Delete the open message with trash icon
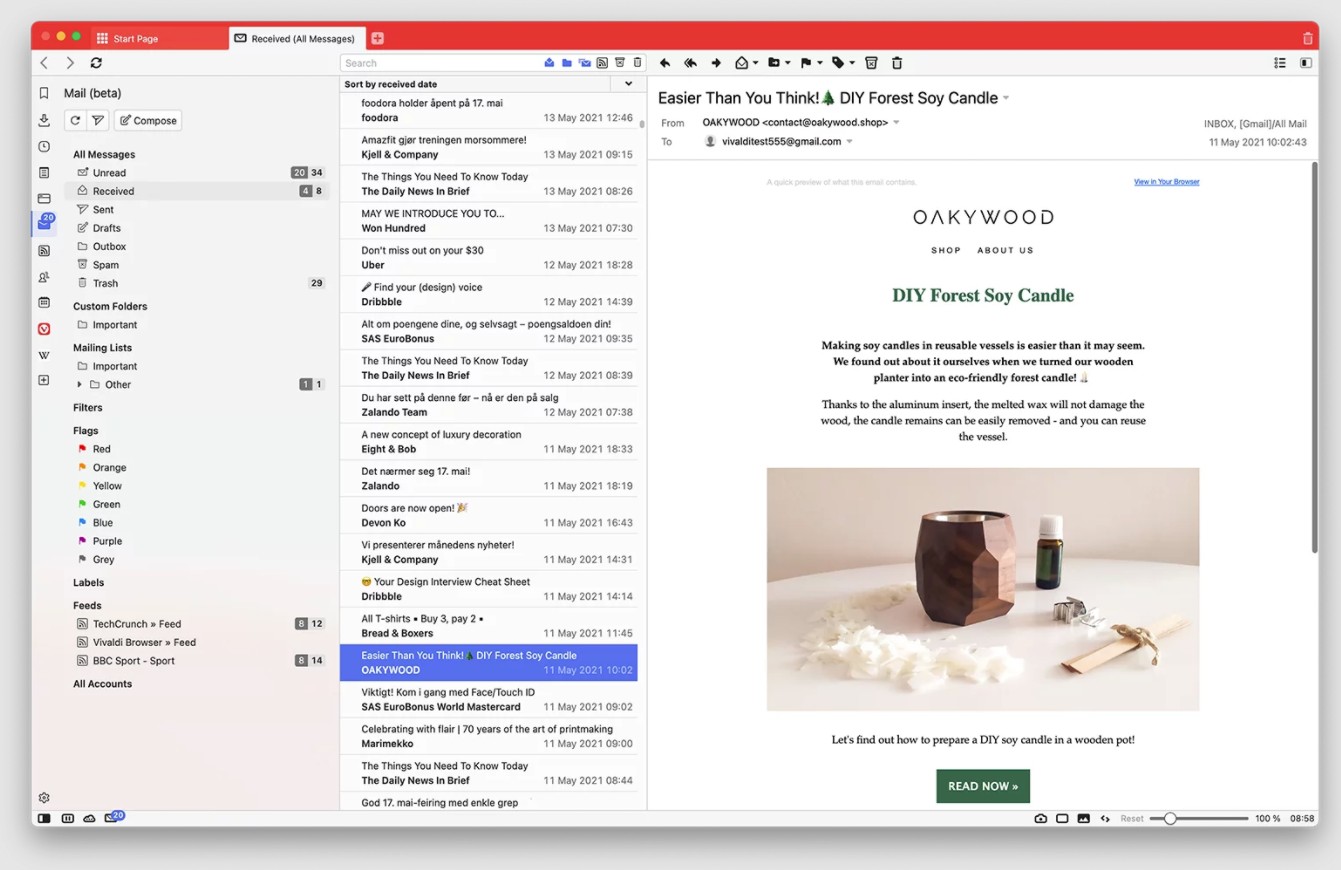 tap(897, 63)
